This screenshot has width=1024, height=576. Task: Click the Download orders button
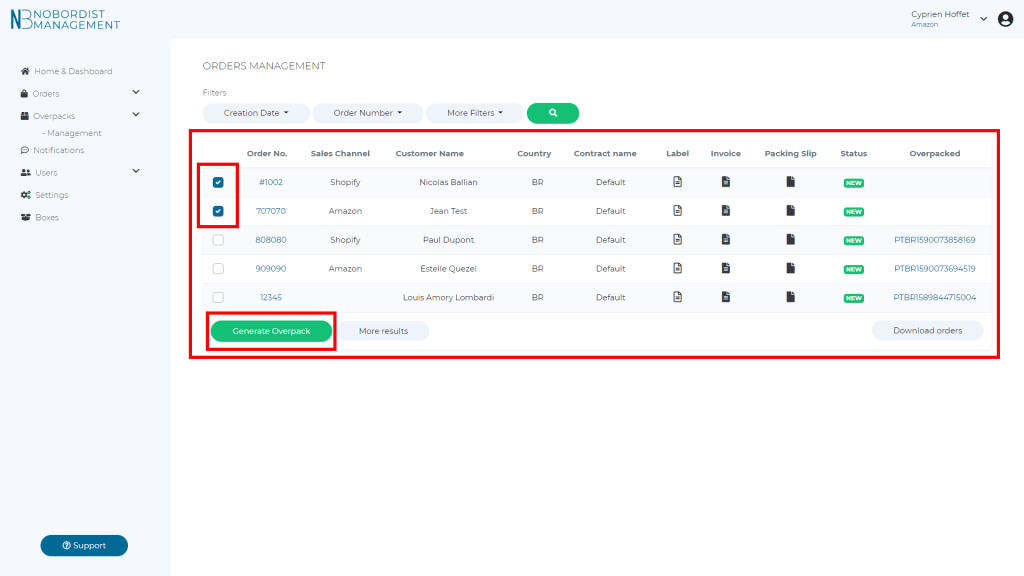click(927, 330)
